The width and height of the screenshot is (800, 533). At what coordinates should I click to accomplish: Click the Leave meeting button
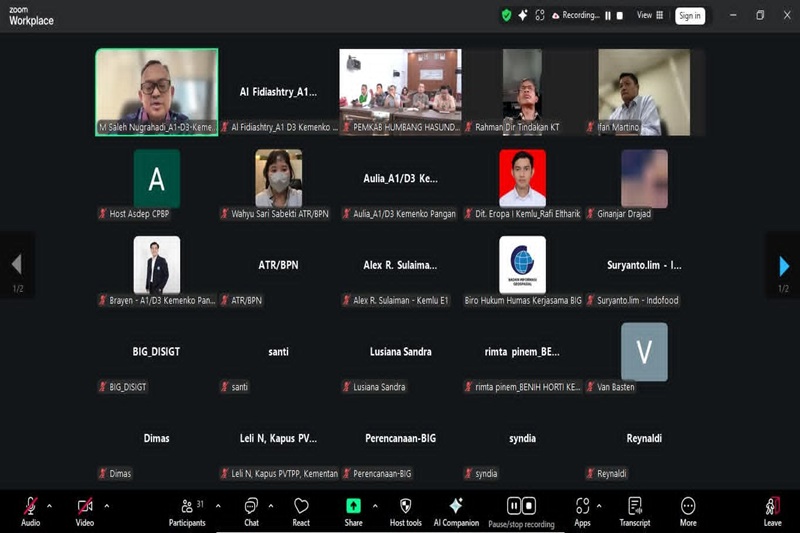coord(772,510)
